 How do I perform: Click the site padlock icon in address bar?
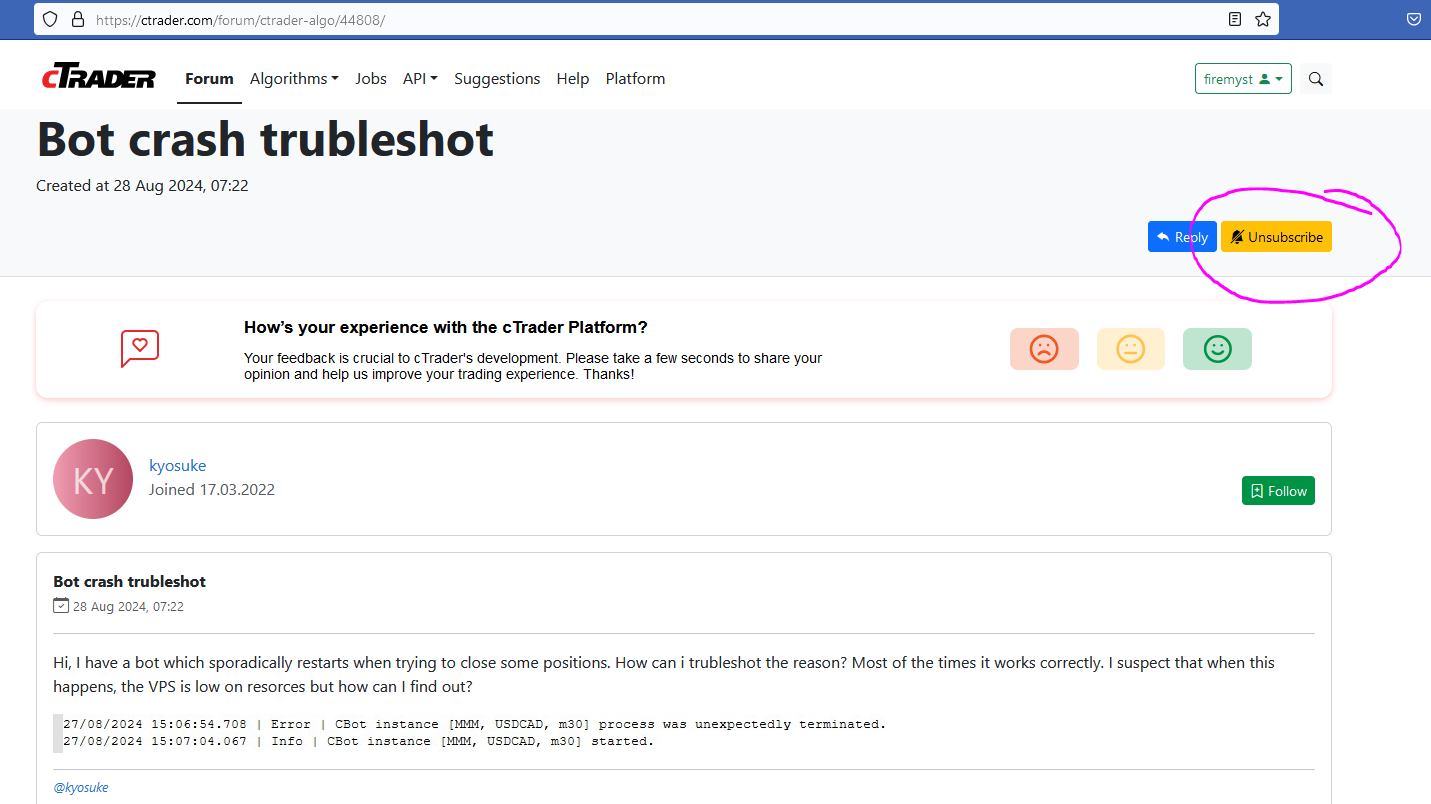coord(78,19)
